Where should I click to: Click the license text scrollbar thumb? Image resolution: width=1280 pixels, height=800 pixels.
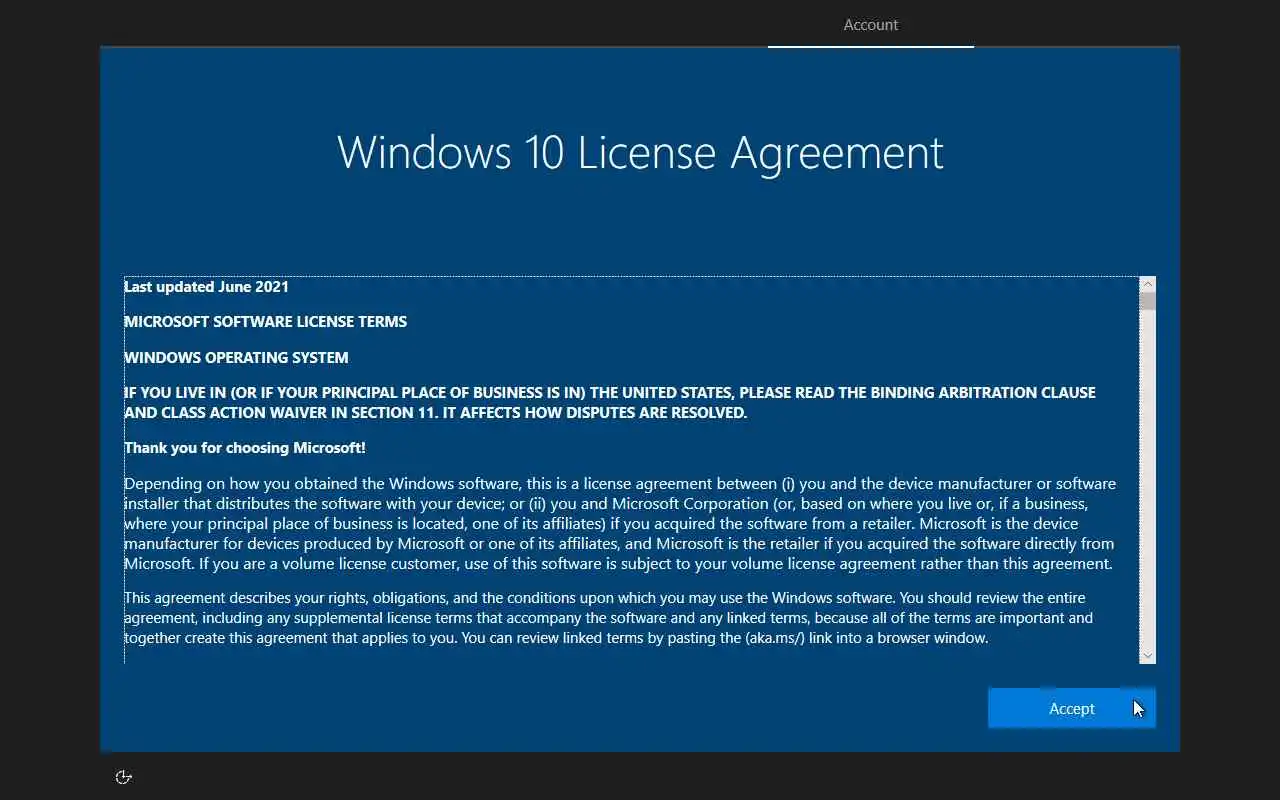click(x=1147, y=301)
